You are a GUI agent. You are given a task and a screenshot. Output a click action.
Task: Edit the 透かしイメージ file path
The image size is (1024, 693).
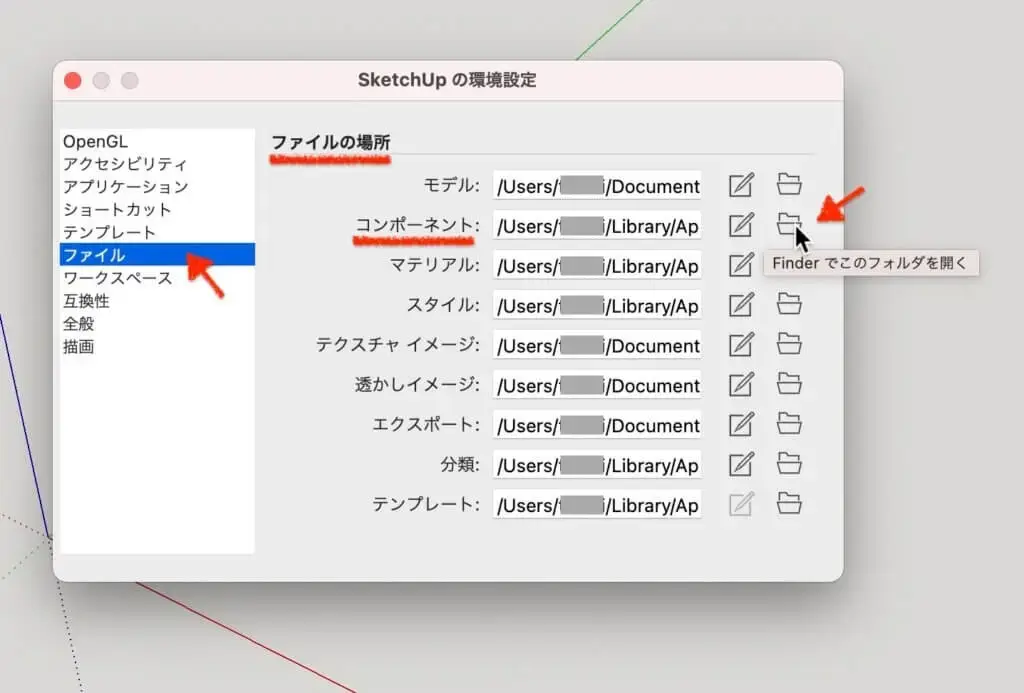click(741, 385)
